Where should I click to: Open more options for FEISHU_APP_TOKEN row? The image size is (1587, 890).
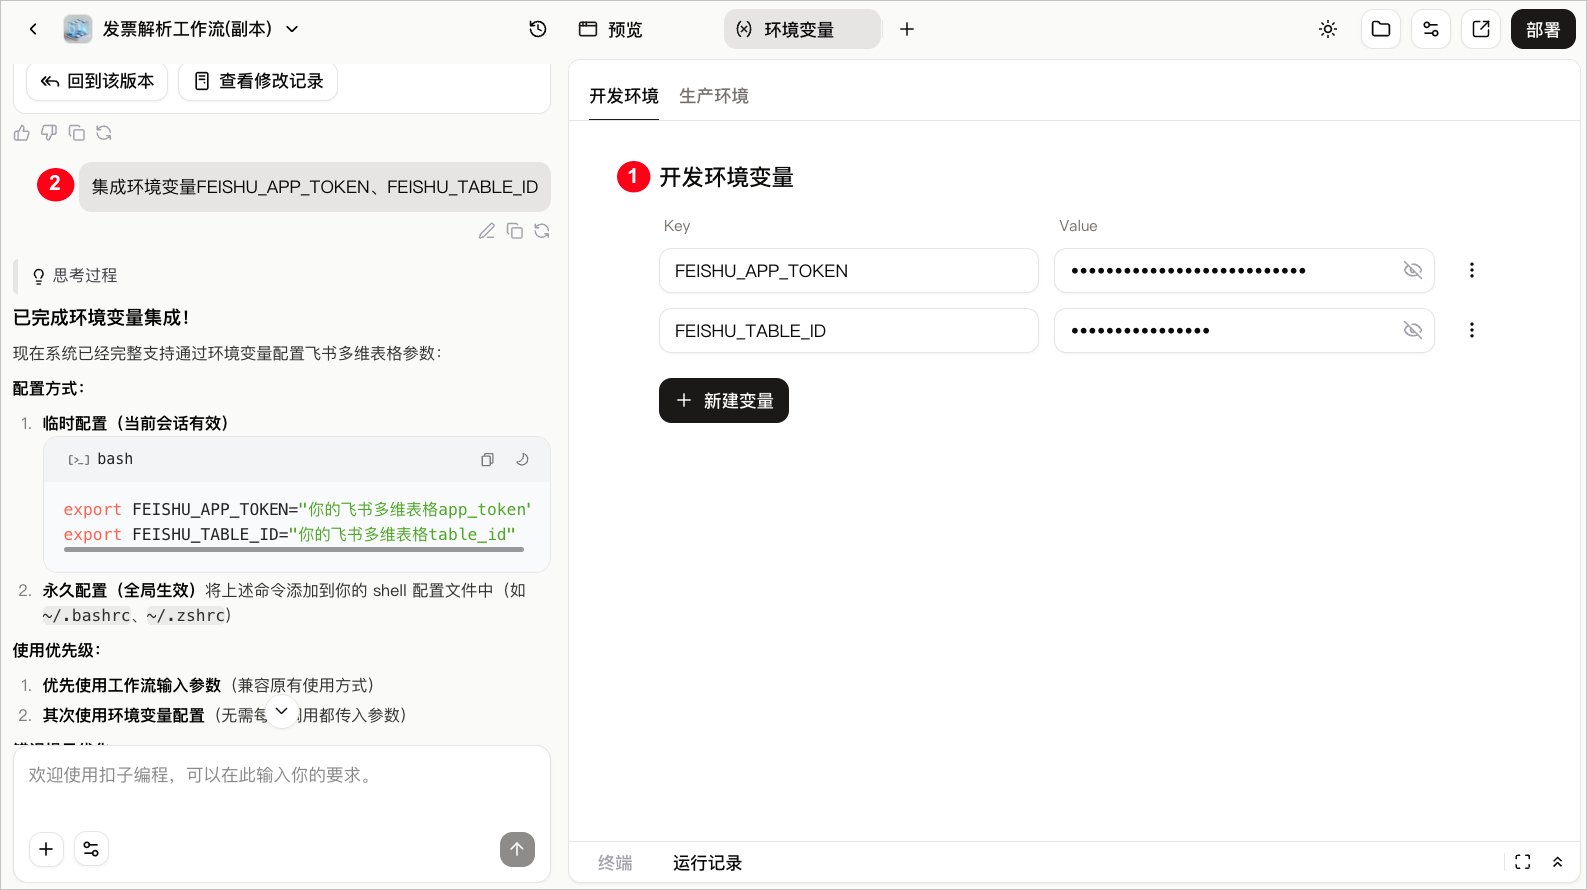pyautogui.click(x=1472, y=270)
